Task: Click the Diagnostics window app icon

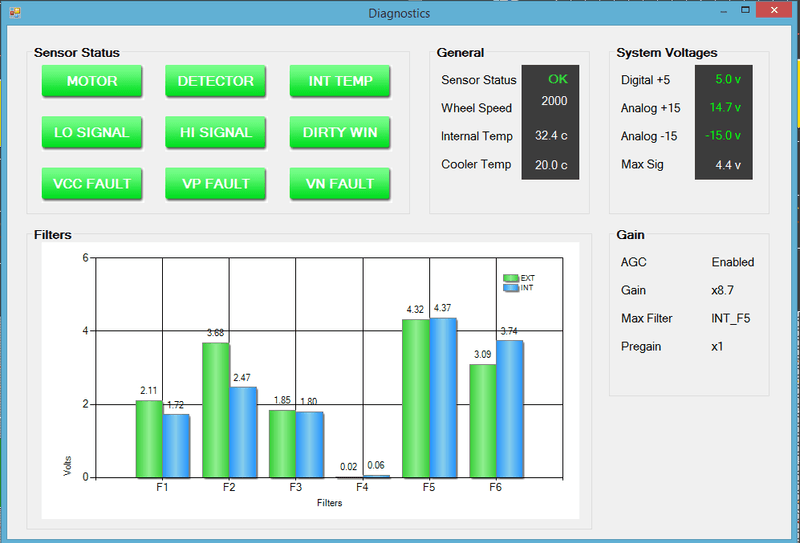Action: point(15,12)
